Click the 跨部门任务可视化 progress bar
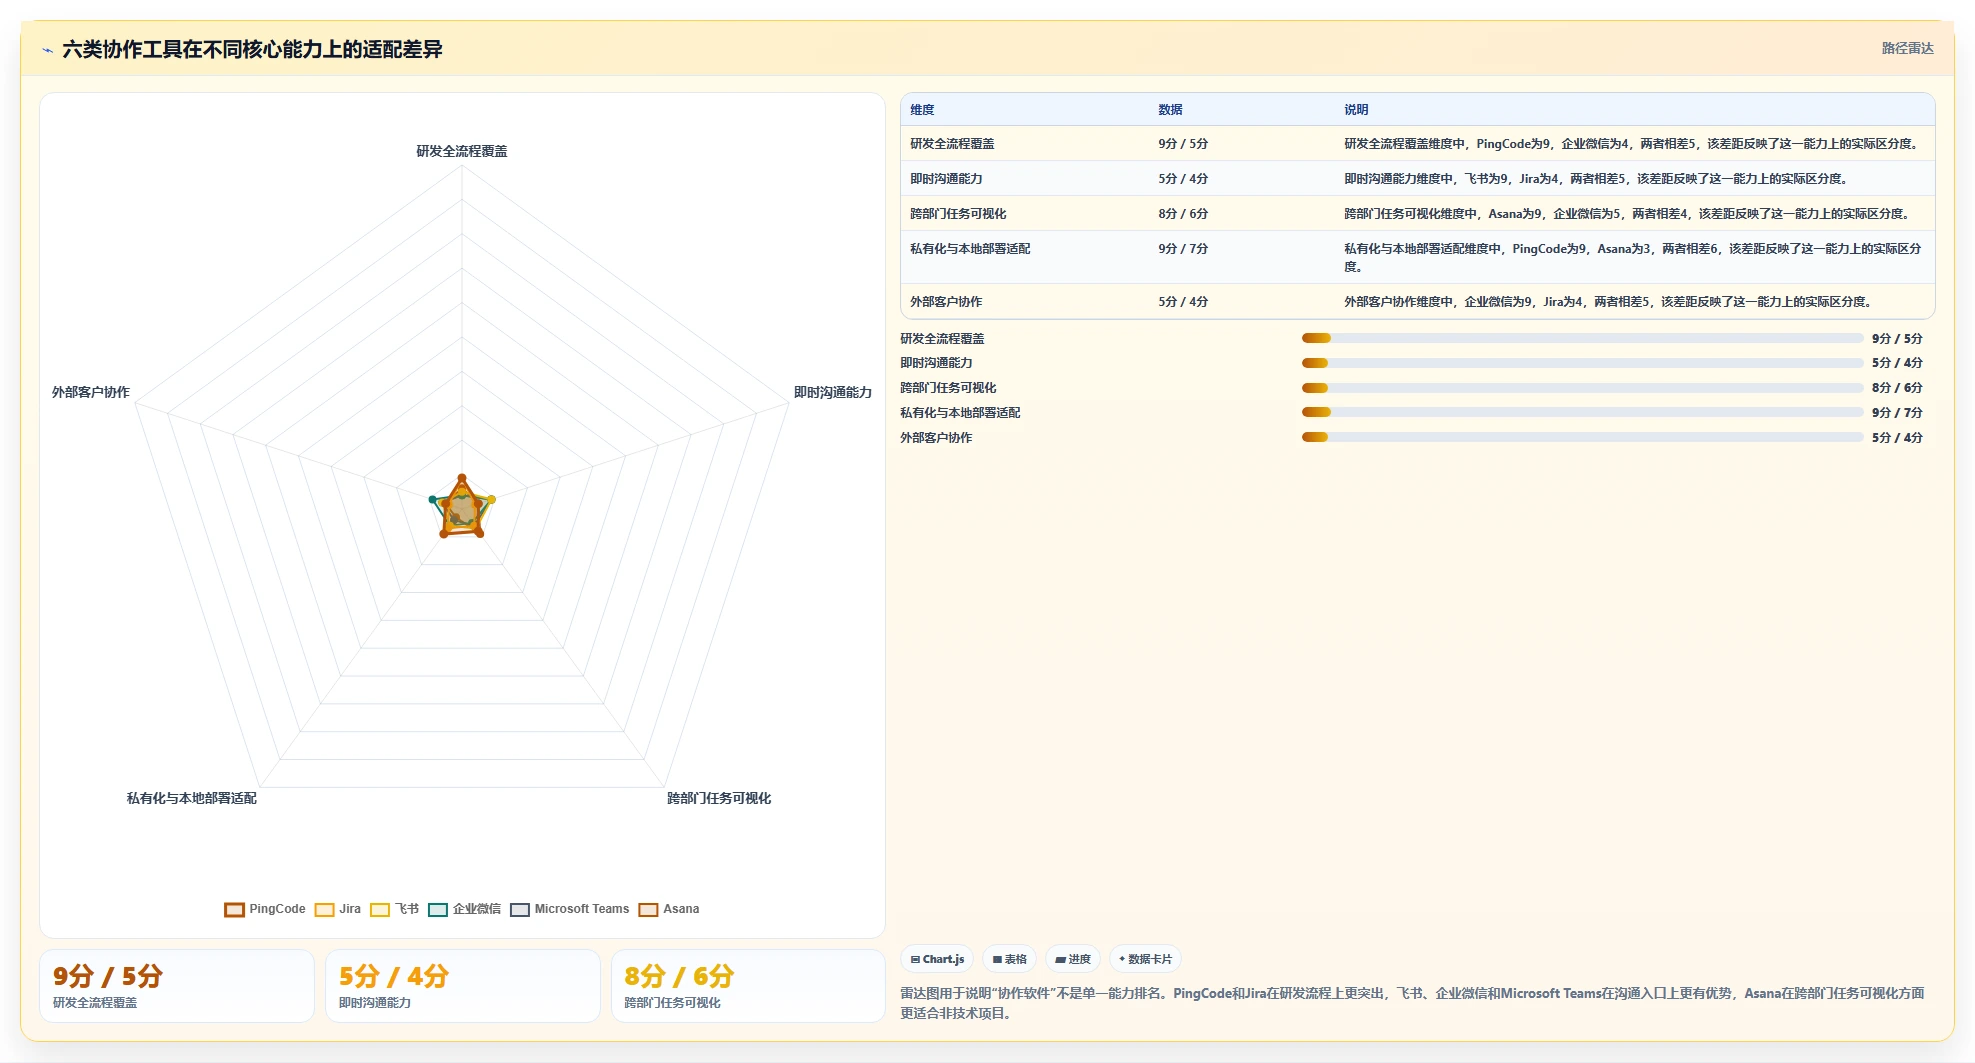Image resolution: width=1975 pixels, height=1063 pixels. (x=1582, y=388)
